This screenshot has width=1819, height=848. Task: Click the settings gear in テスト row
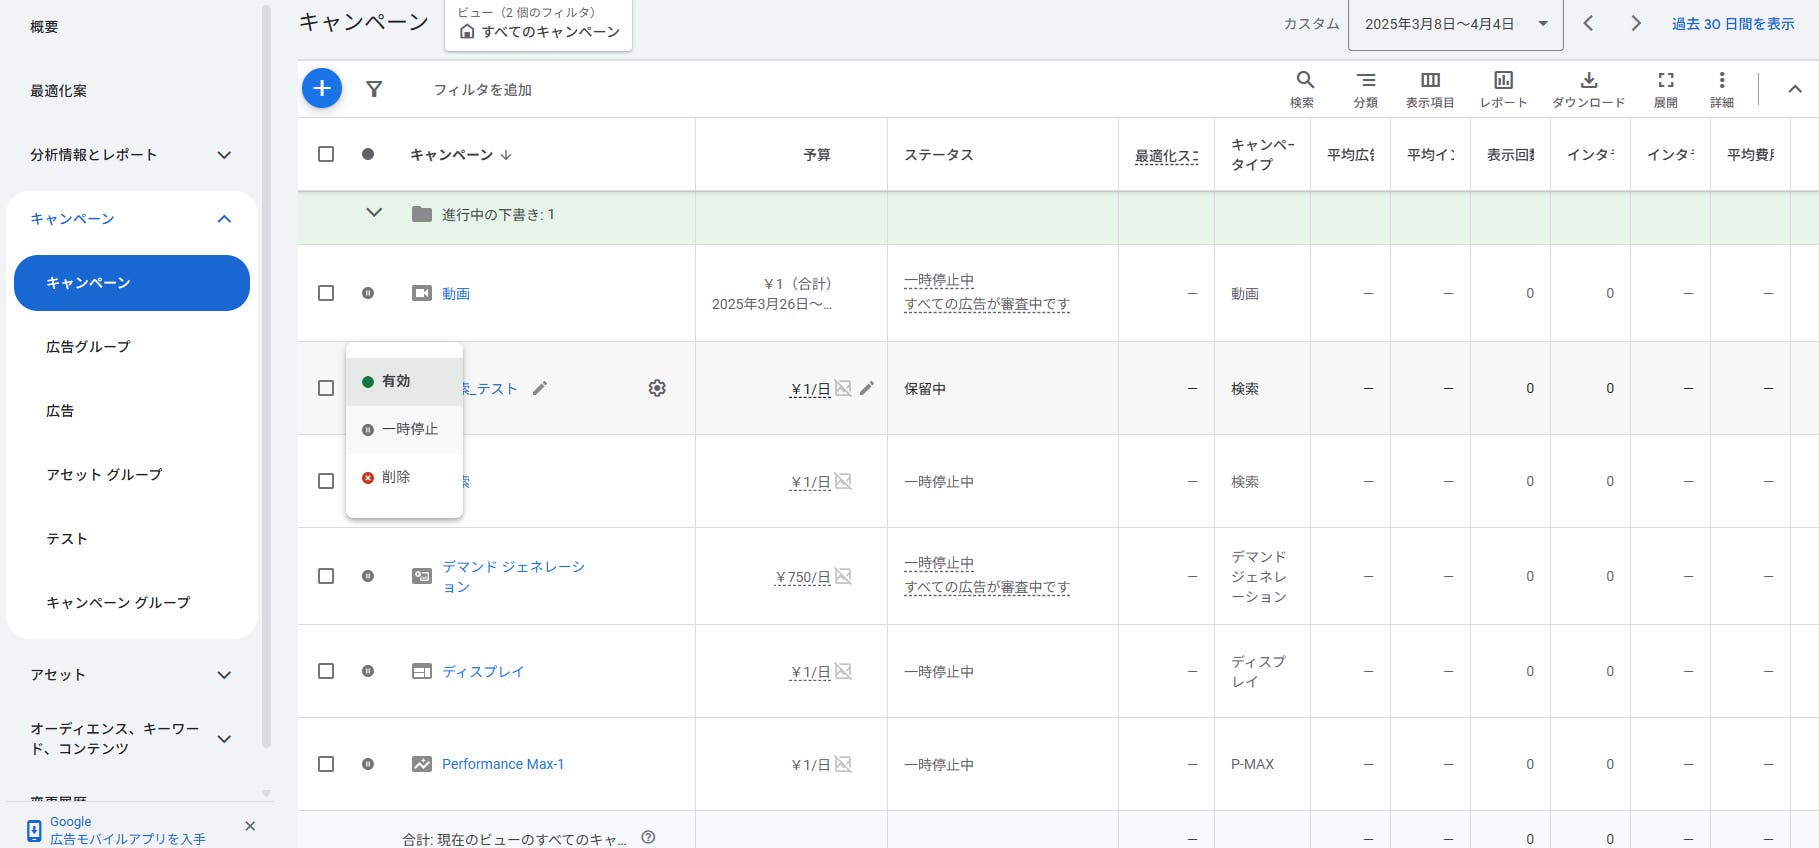(x=657, y=388)
